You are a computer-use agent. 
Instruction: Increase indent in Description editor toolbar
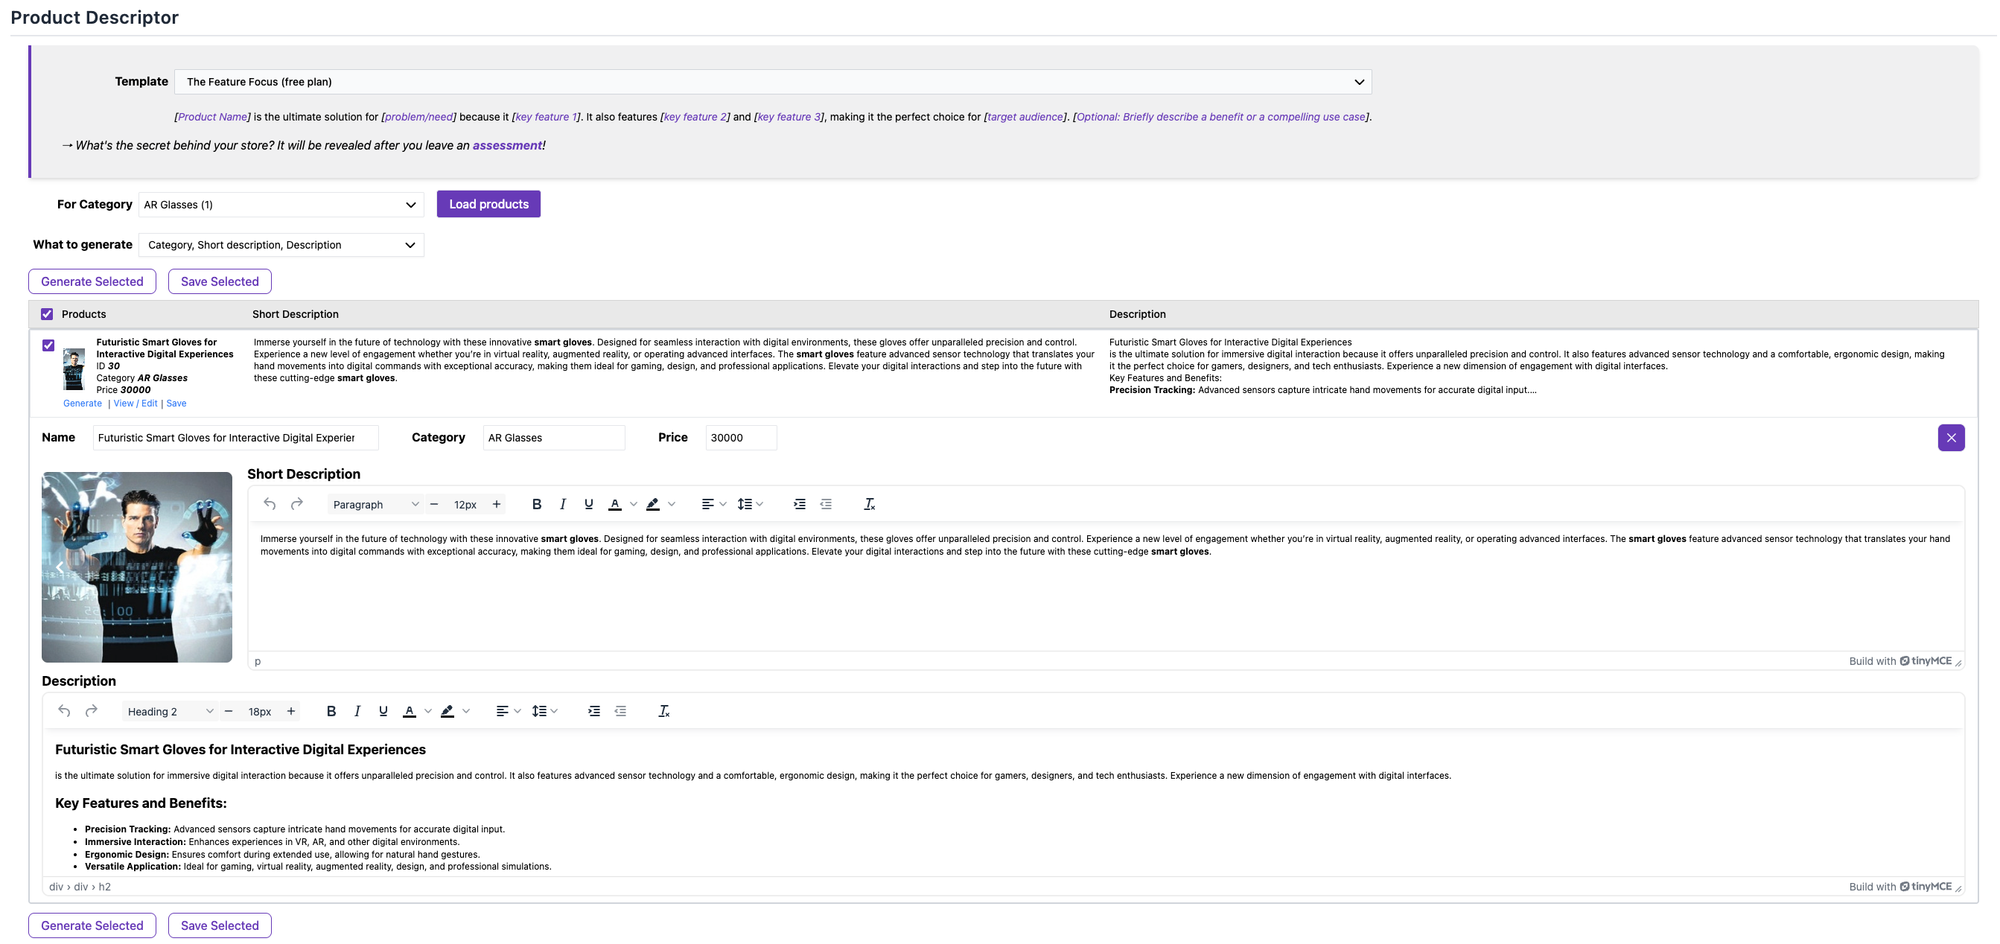tap(594, 712)
